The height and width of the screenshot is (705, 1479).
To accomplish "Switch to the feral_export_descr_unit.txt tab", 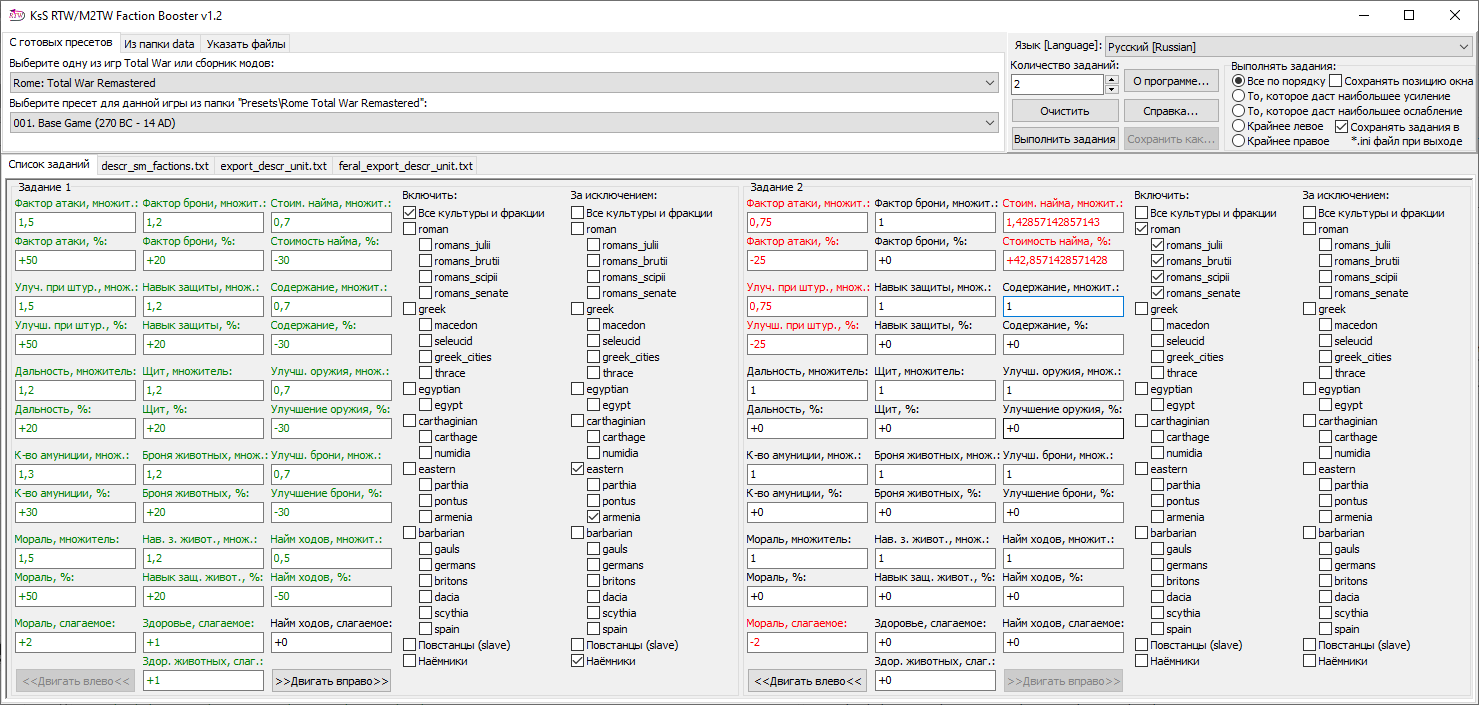I will point(405,165).
